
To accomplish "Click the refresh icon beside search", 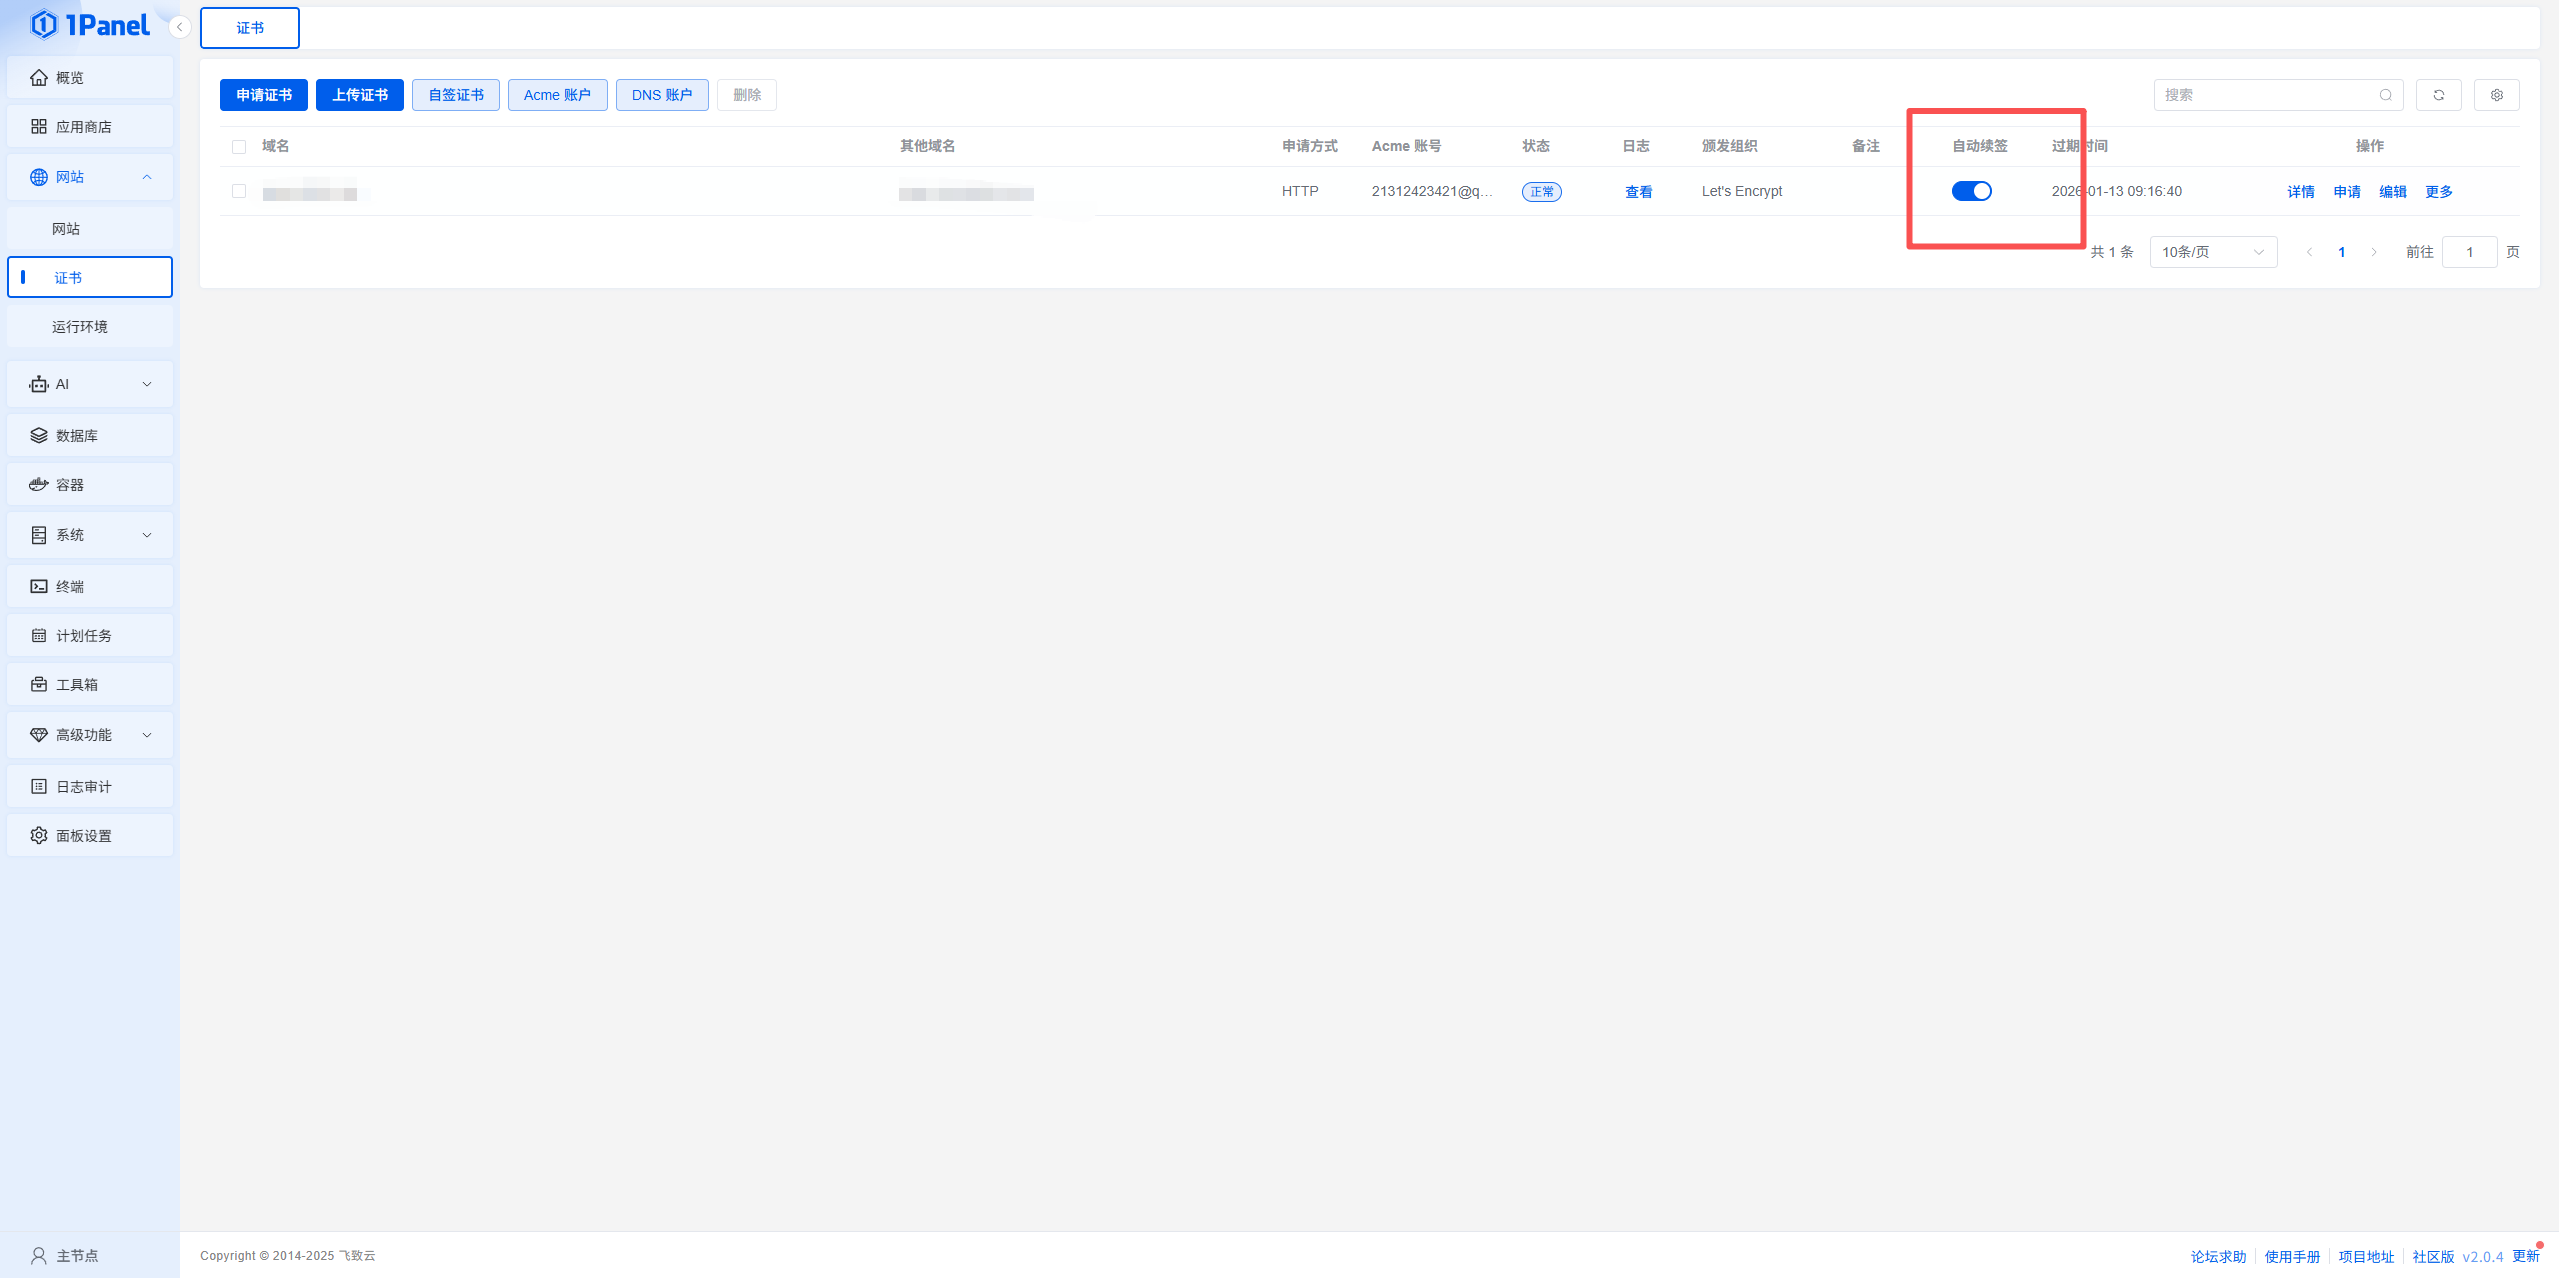I will click(2438, 95).
